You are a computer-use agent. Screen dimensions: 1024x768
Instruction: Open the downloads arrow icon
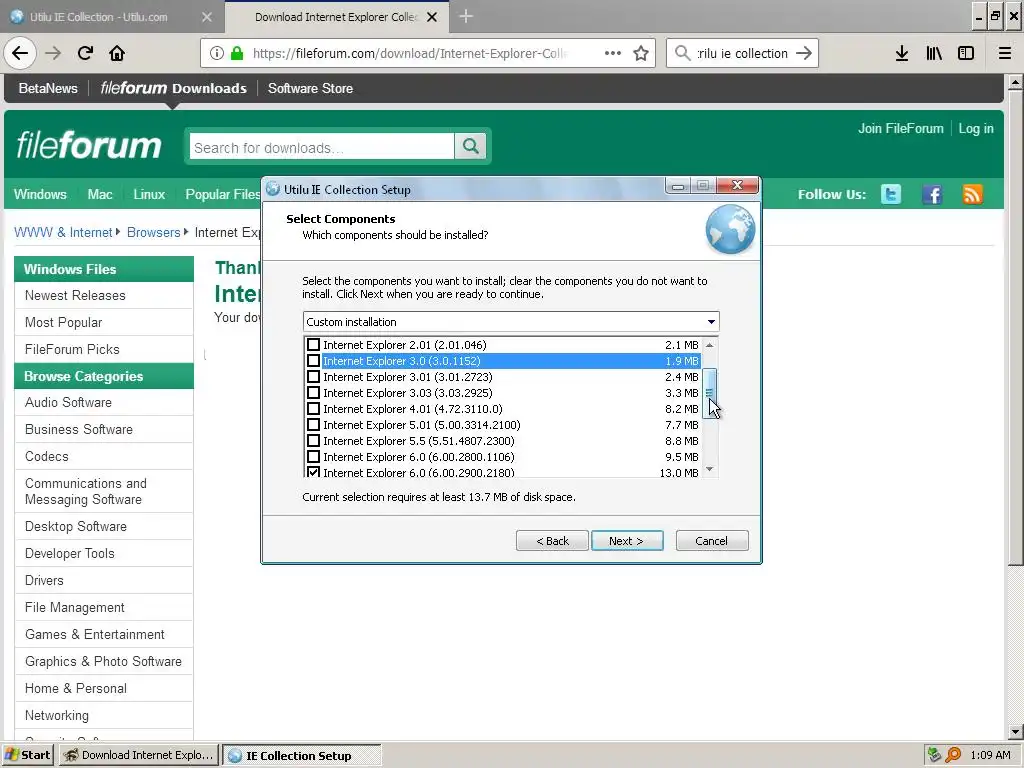pyautogui.click(x=902, y=54)
